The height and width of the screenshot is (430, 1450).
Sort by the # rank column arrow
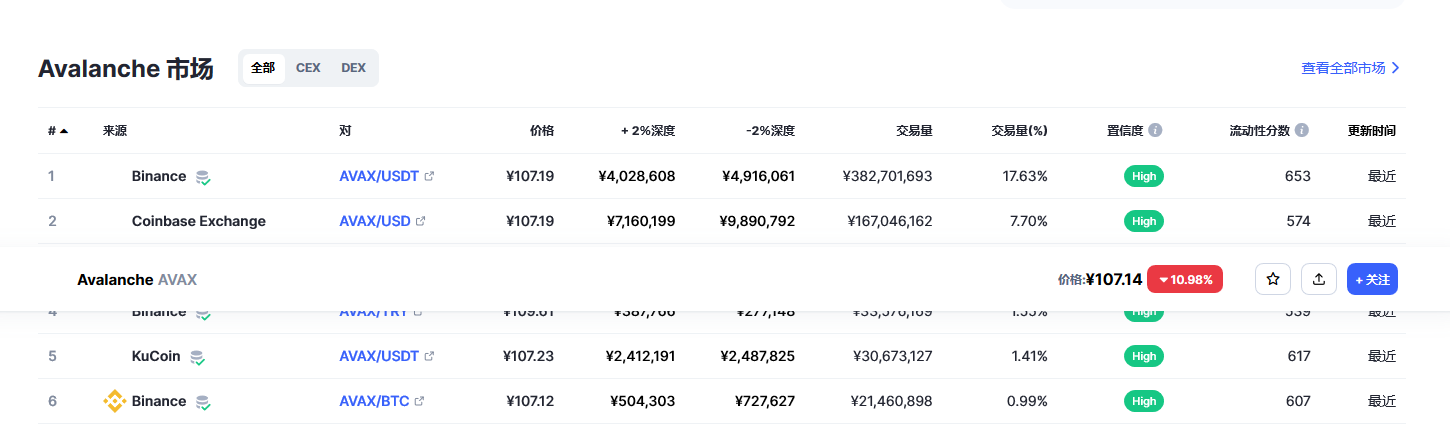[x=64, y=130]
